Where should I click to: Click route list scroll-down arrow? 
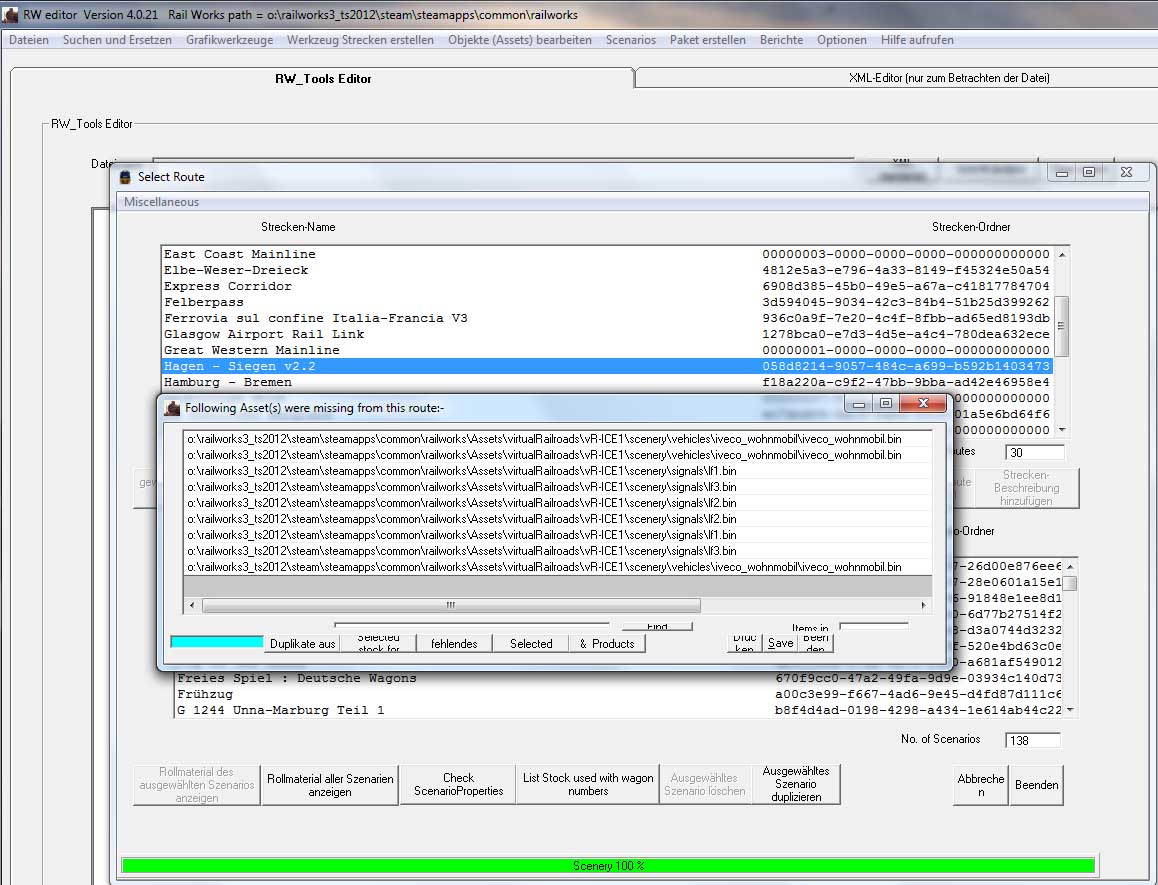click(1062, 429)
